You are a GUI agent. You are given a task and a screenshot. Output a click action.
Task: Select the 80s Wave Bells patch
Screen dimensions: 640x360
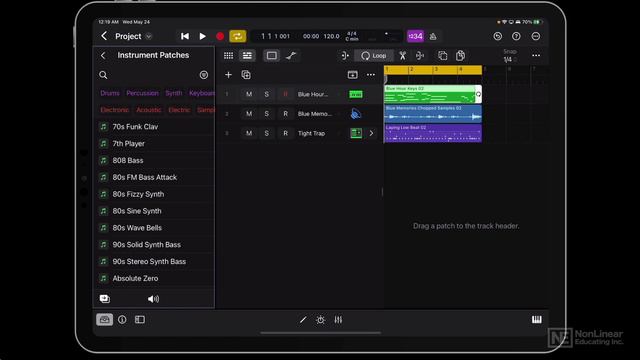click(x=153, y=228)
